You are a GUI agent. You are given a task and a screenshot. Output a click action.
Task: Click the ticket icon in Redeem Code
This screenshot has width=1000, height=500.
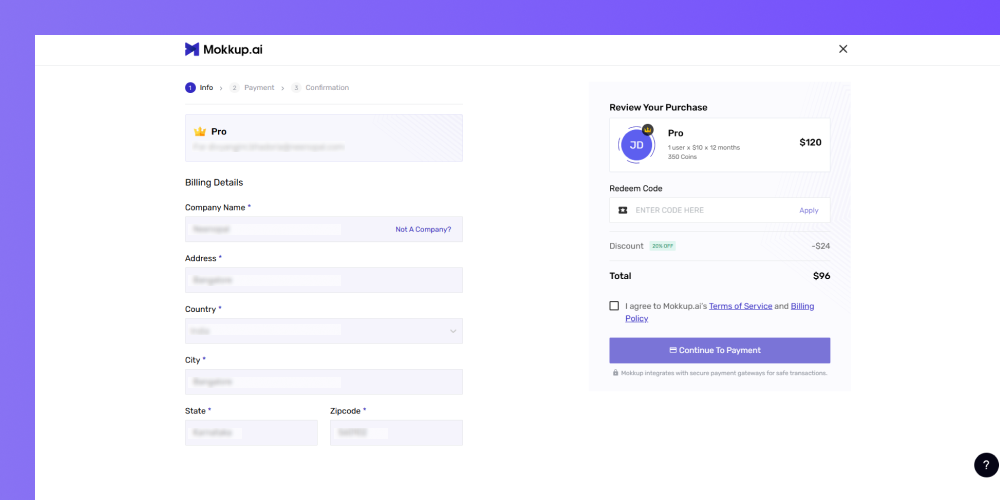click(x=623, y=210)
